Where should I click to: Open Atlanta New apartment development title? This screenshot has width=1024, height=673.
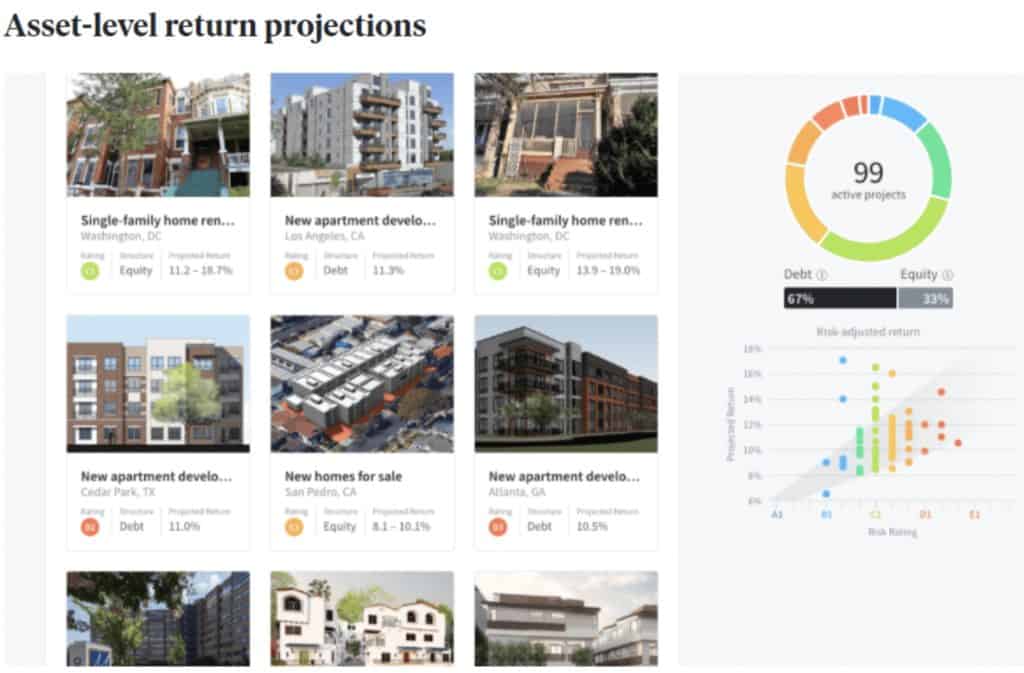click(x=564, y=477)
